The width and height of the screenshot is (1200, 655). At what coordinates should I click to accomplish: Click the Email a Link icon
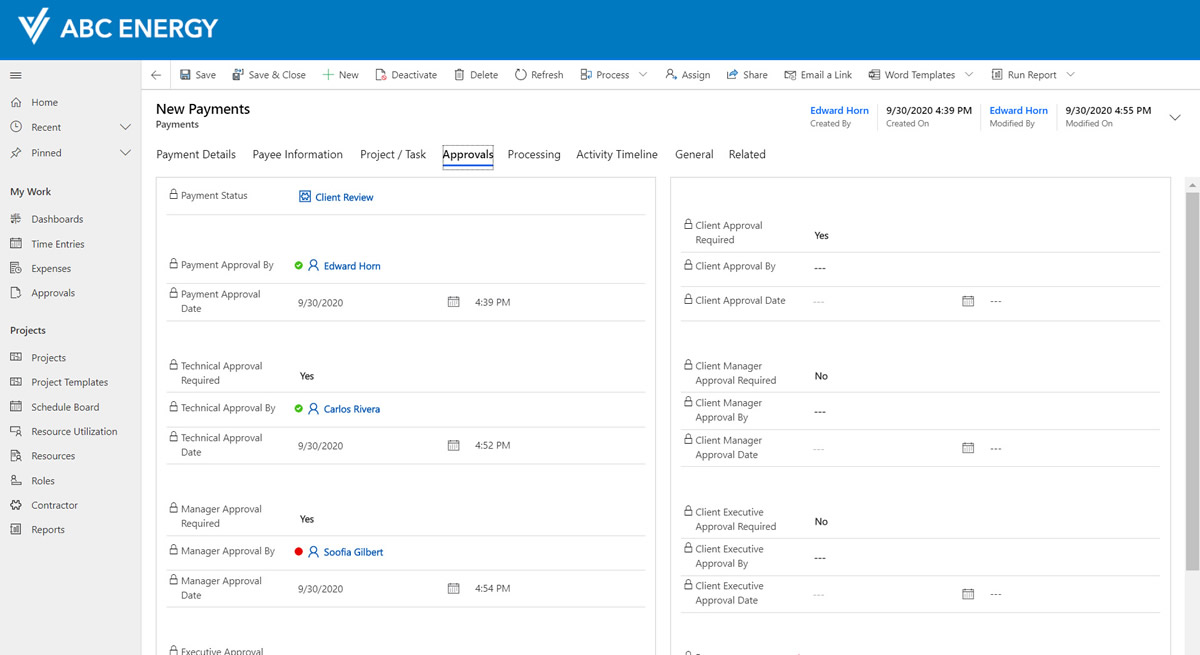[790, 75]
